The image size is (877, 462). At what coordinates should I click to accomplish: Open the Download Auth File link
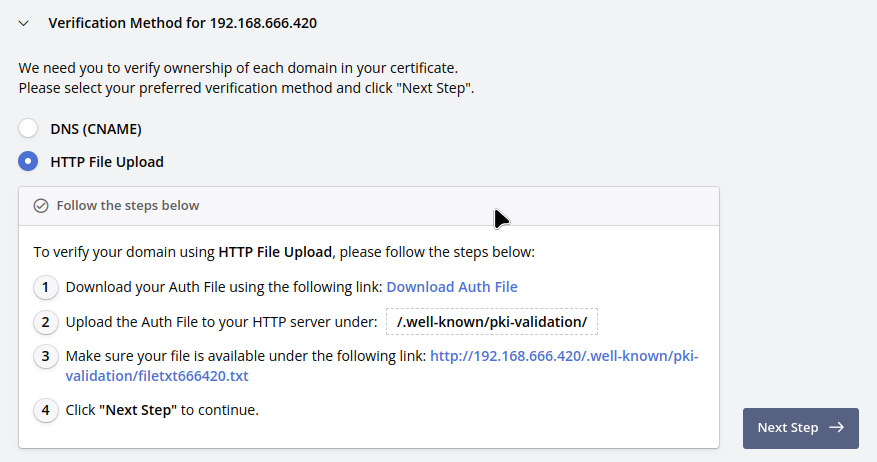(x=452, y=287)
